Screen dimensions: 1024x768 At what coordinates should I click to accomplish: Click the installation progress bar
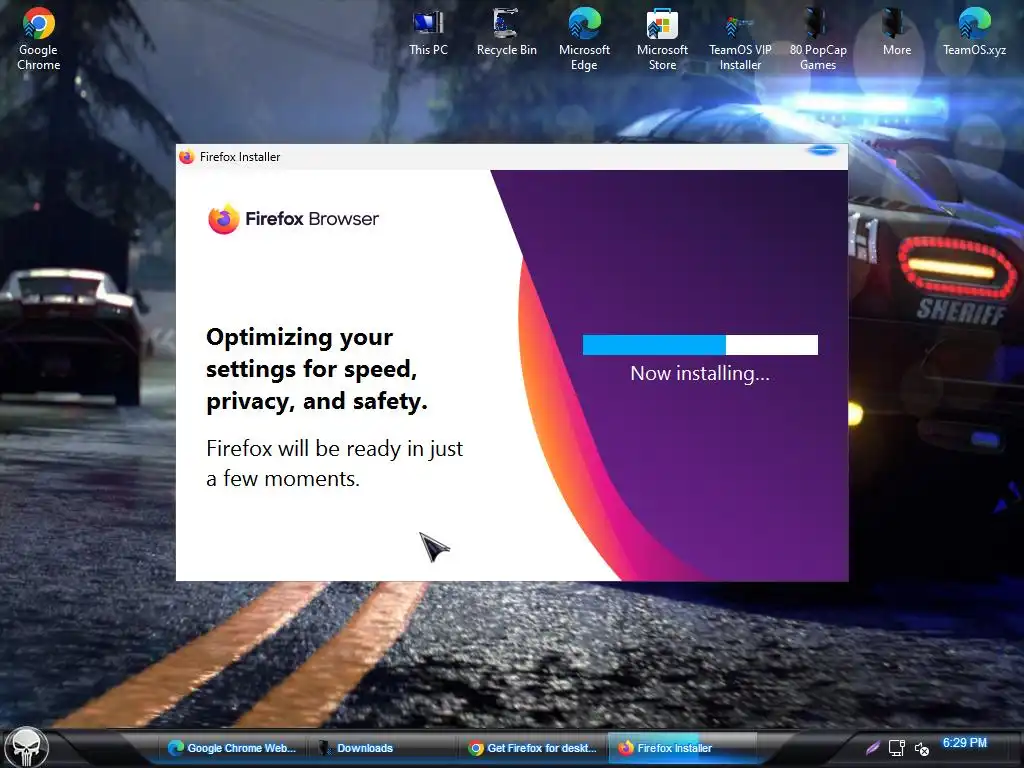coord(700,345)
